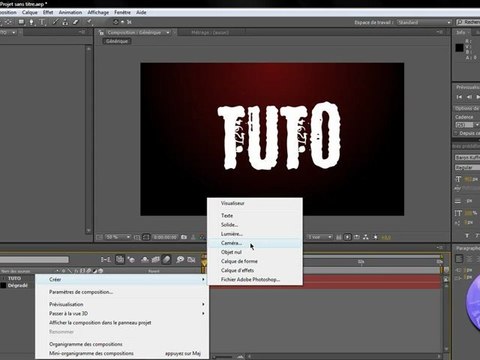The width and height of the screenshot is (480, 360).
Task: Expand the Prévisualisation submenu arrow
Action: point(203,304)
